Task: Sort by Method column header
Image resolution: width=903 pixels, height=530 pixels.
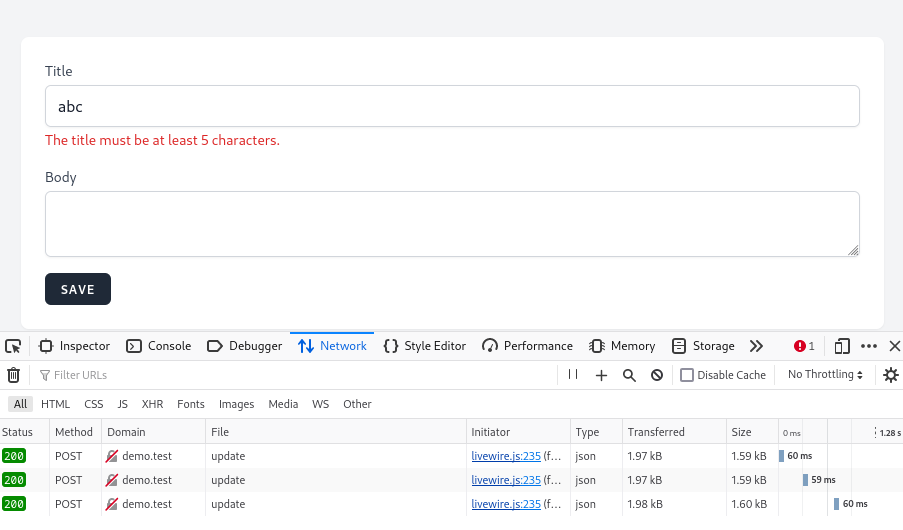Action: (74, 432)
